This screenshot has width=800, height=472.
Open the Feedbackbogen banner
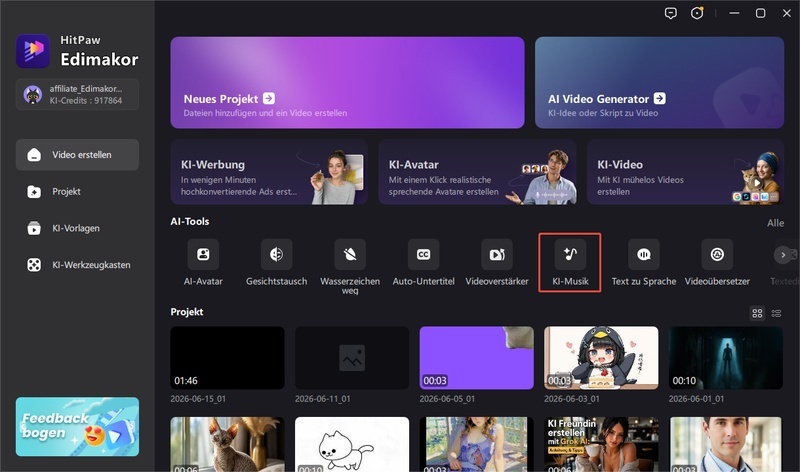77,427
